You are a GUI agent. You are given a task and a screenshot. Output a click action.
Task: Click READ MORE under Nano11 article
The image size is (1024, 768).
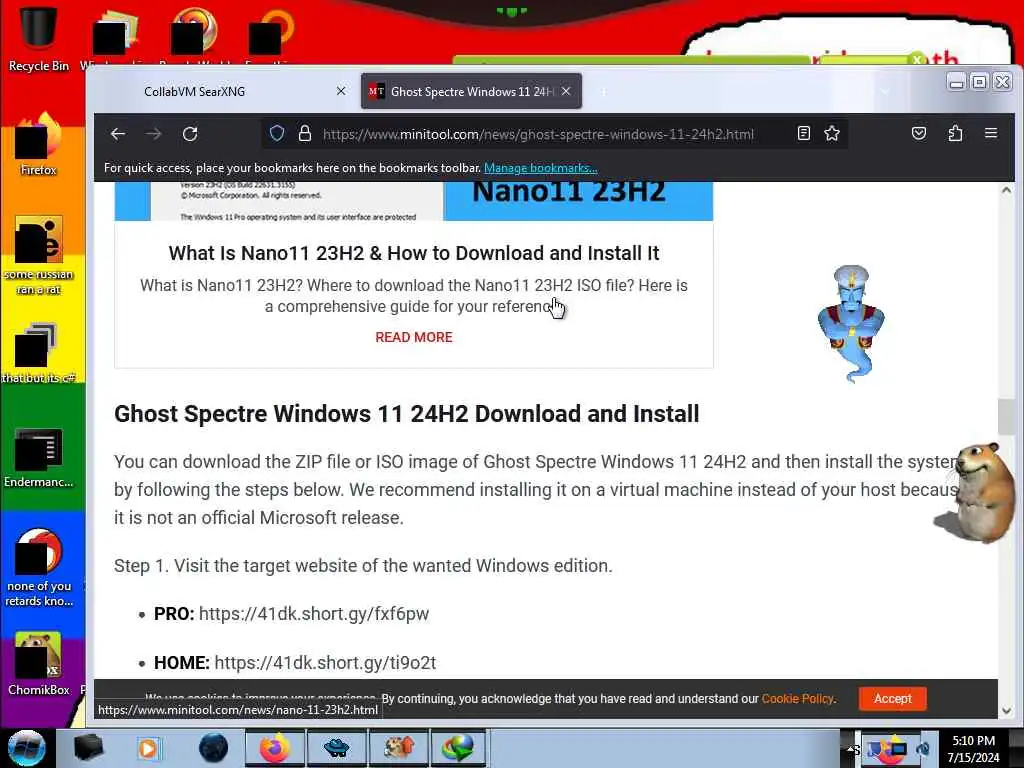[414, 337]
